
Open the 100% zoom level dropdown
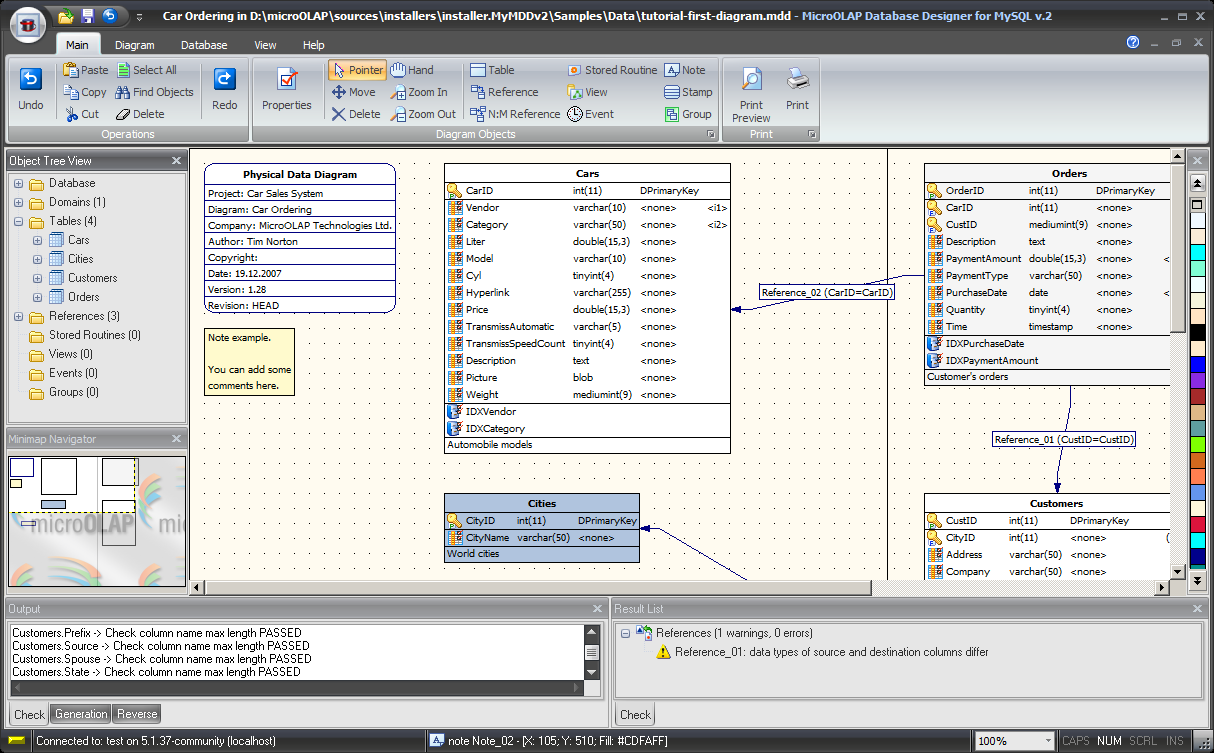click(x=1047, y=741)
